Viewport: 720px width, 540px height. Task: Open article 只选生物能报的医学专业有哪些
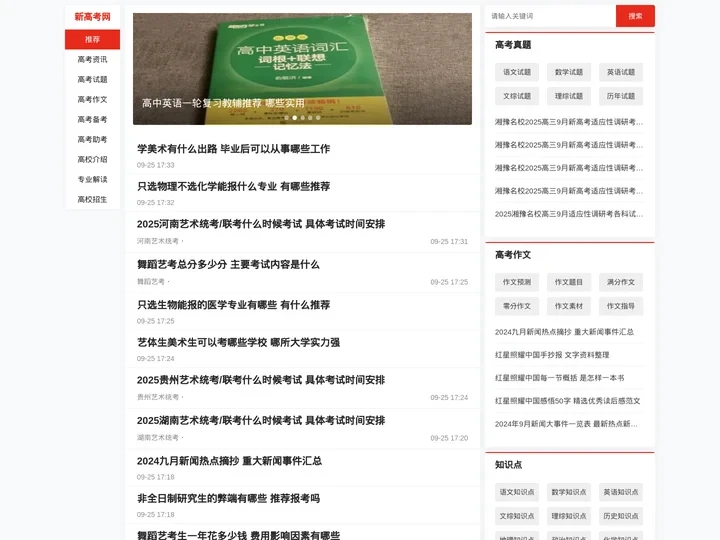233,305
